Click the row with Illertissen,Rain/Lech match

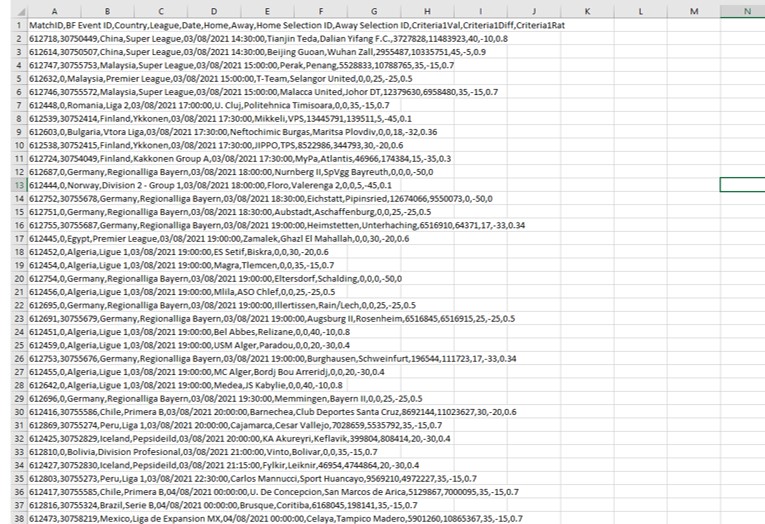[x=222, y=305]
